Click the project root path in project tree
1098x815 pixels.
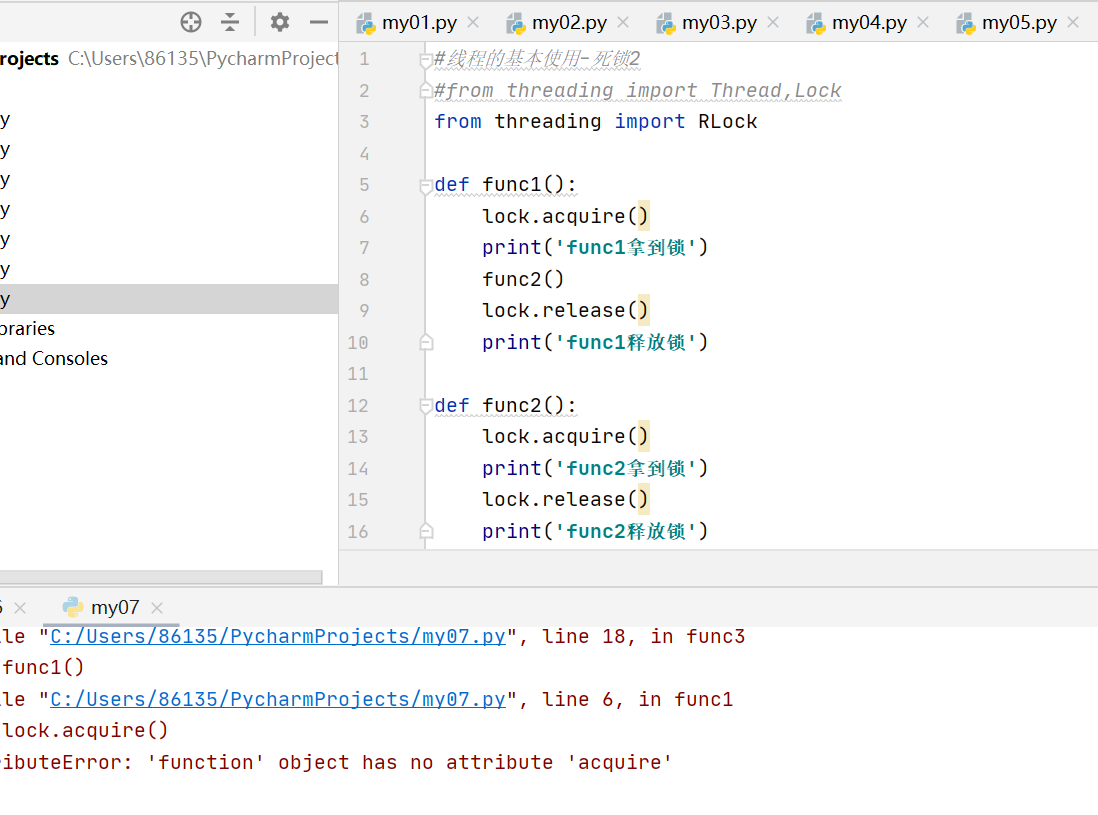point(203,58)
